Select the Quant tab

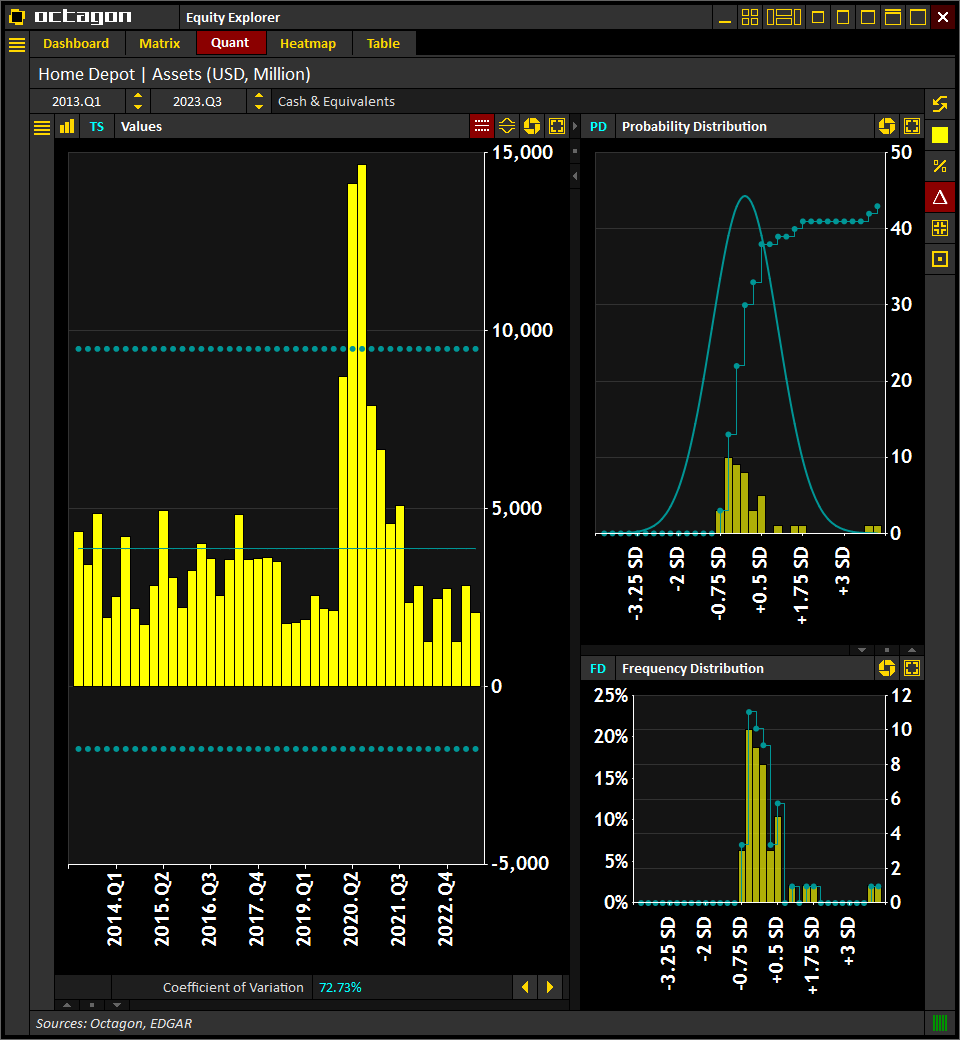230,43
